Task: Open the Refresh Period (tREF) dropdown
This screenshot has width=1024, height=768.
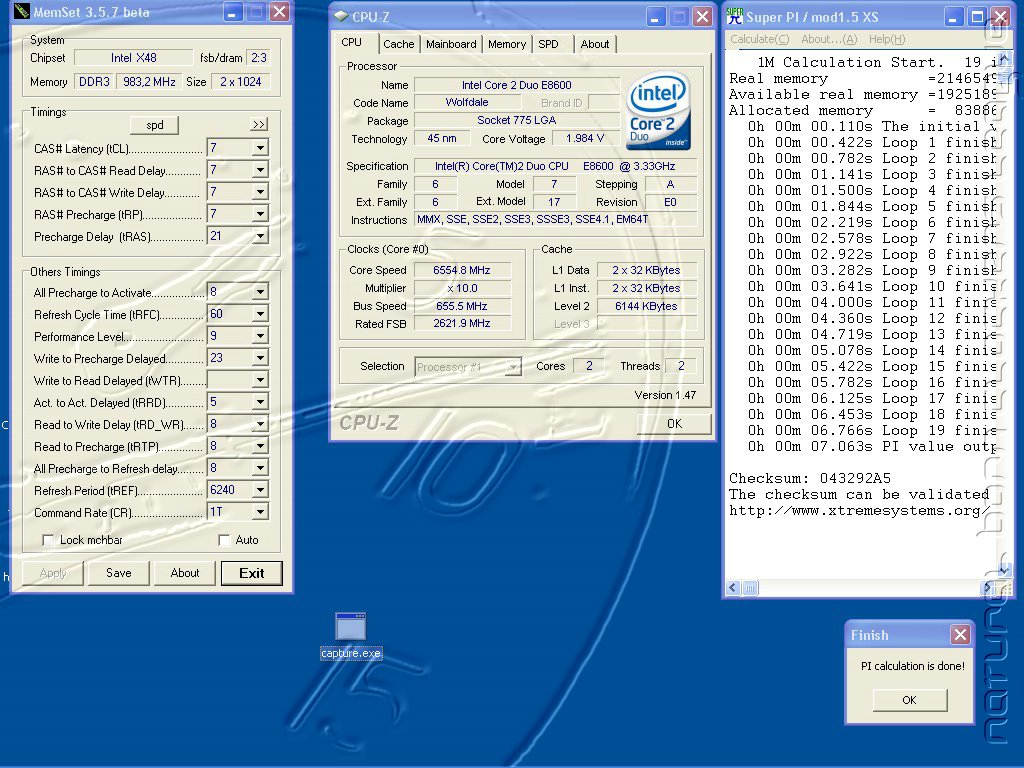Action: (260, 490)
